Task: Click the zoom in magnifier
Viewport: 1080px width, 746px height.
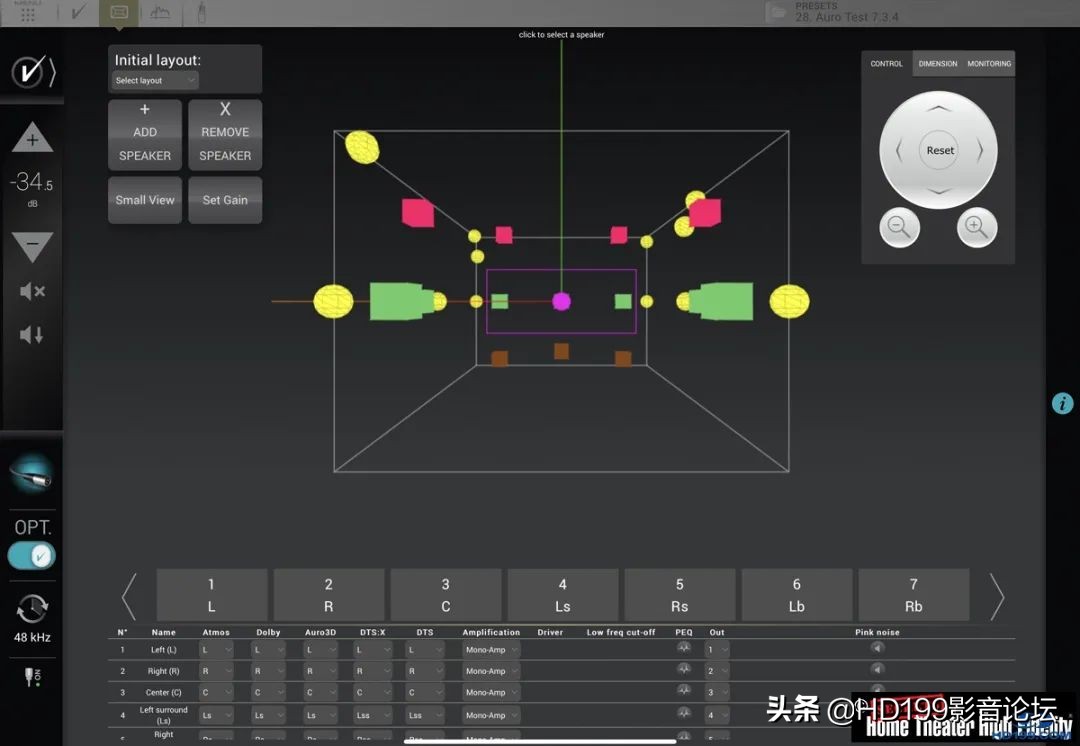Action: pyautogui.click(x=976, y=228)
